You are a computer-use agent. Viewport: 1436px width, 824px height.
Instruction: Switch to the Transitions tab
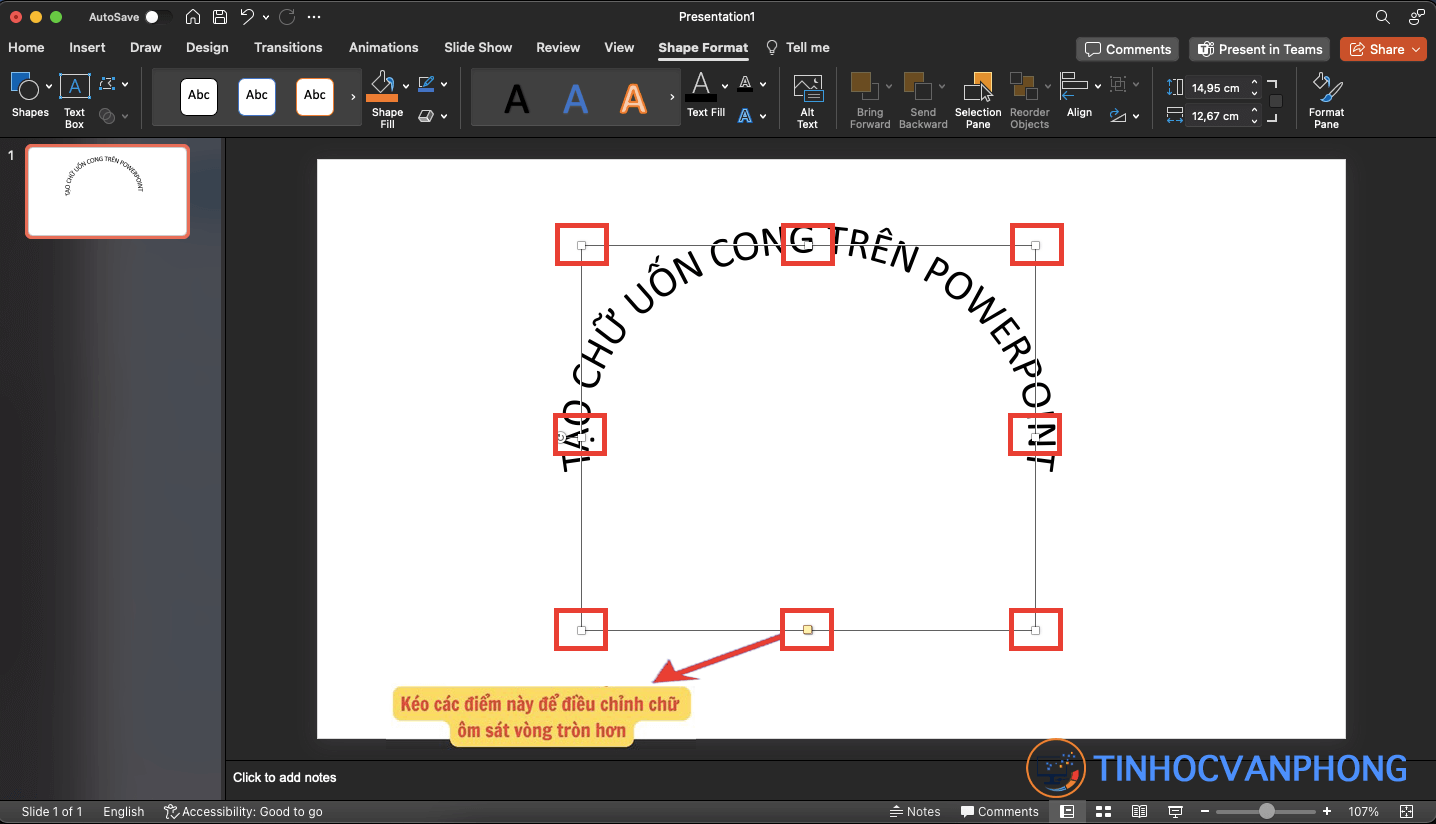(x=288, y=47)
